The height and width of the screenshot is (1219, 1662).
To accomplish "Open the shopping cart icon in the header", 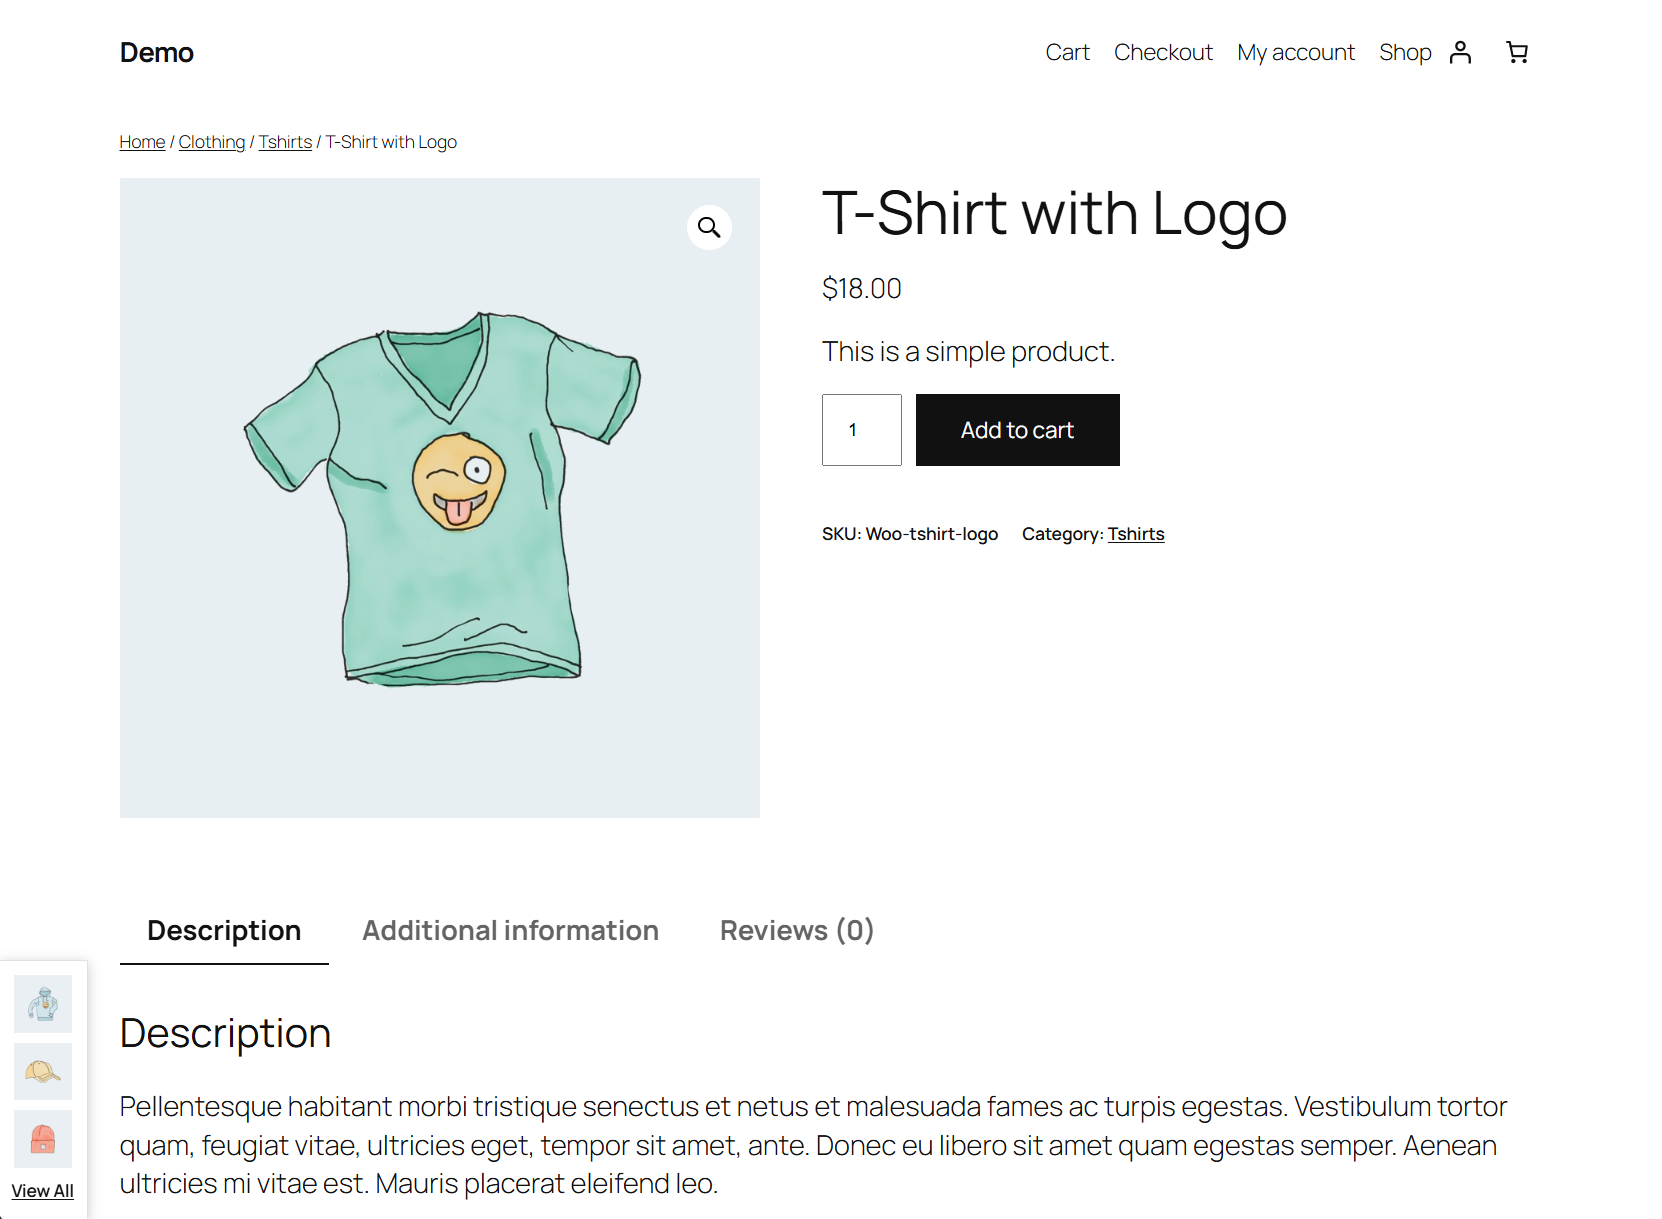I will click(1517, 52).
